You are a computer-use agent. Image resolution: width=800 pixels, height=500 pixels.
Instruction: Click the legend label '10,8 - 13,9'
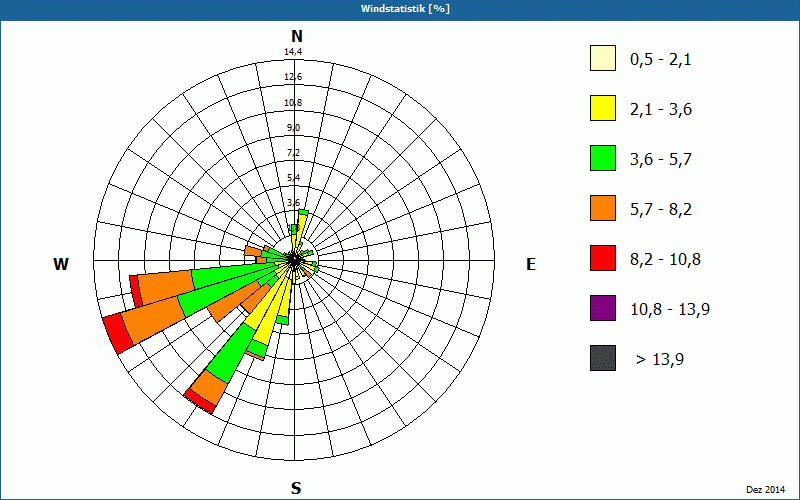coord(670,310)
